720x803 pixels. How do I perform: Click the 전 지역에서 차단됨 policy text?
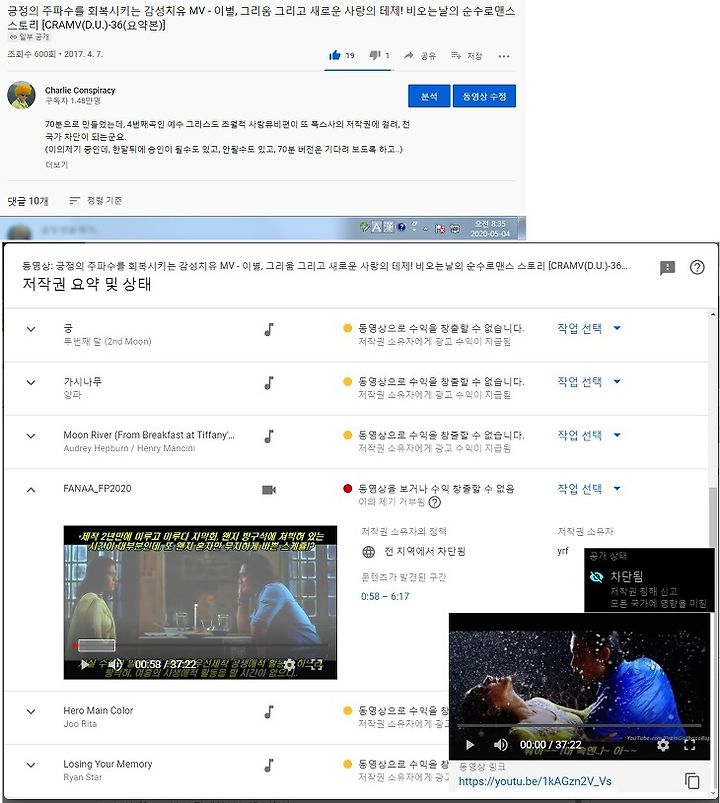coord(425,552)
